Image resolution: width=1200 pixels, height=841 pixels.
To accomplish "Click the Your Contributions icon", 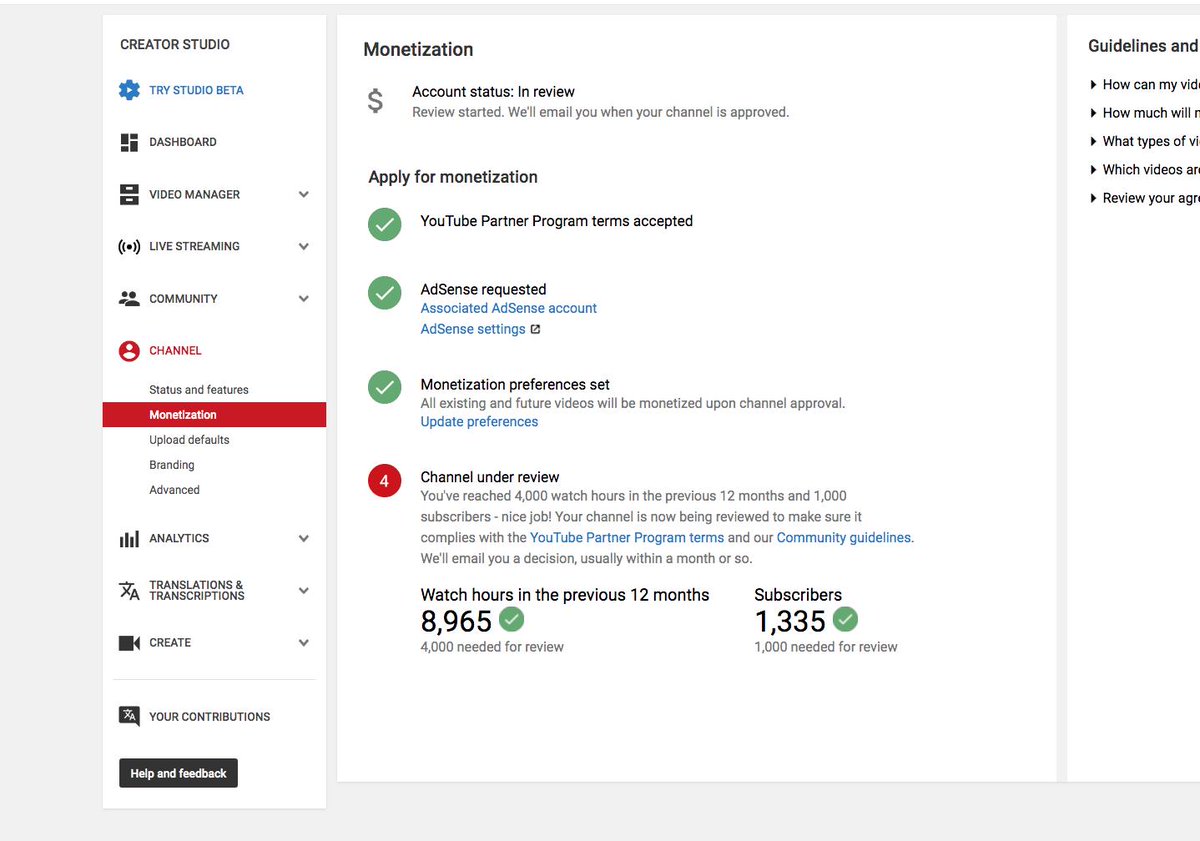I will coord(129,716).
